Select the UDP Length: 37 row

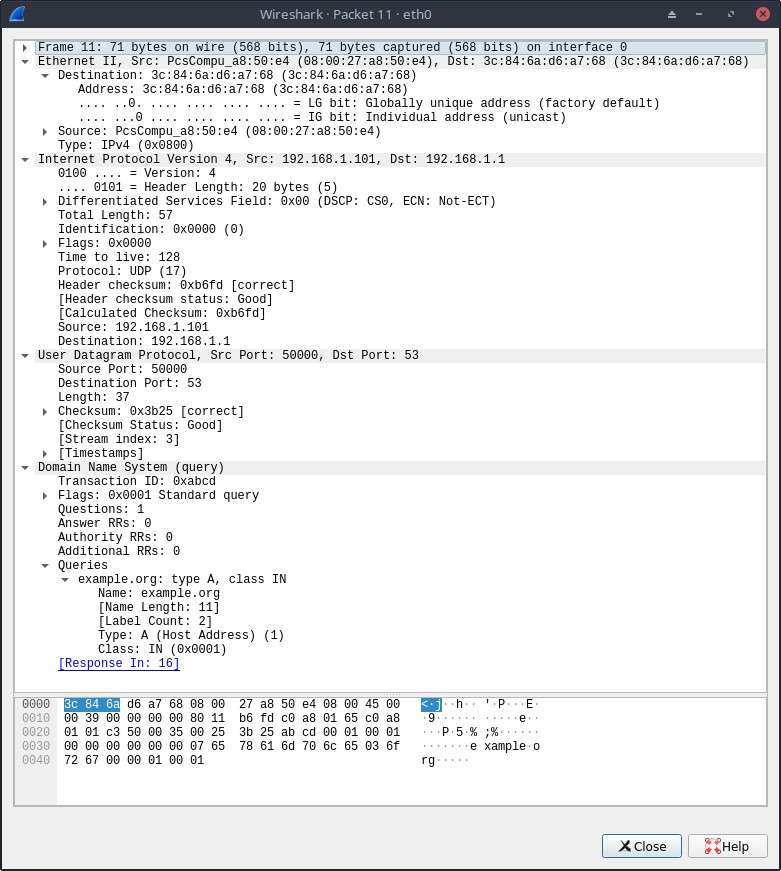coord(93,397)
